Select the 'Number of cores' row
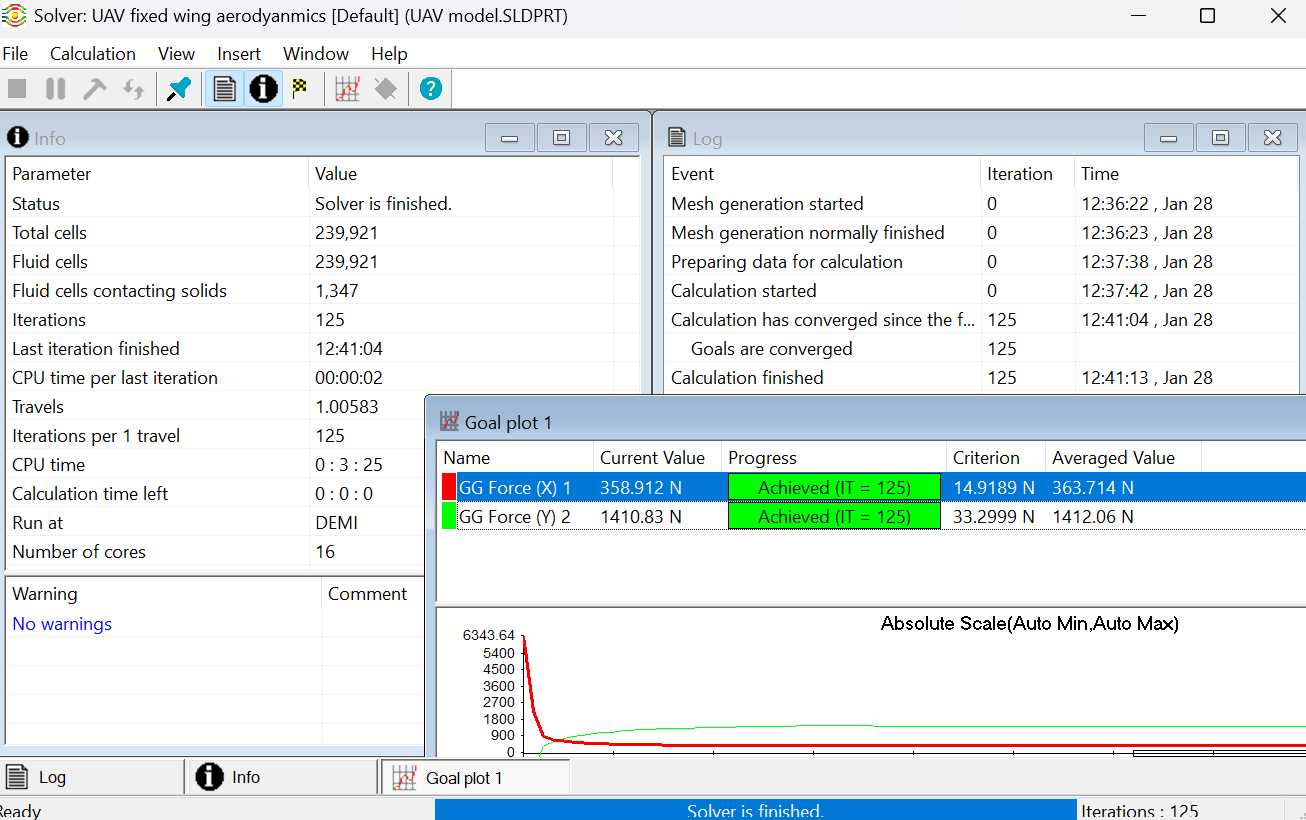Image resolution: width=1306 pixels, height=820 pixels. coord(215,552)
